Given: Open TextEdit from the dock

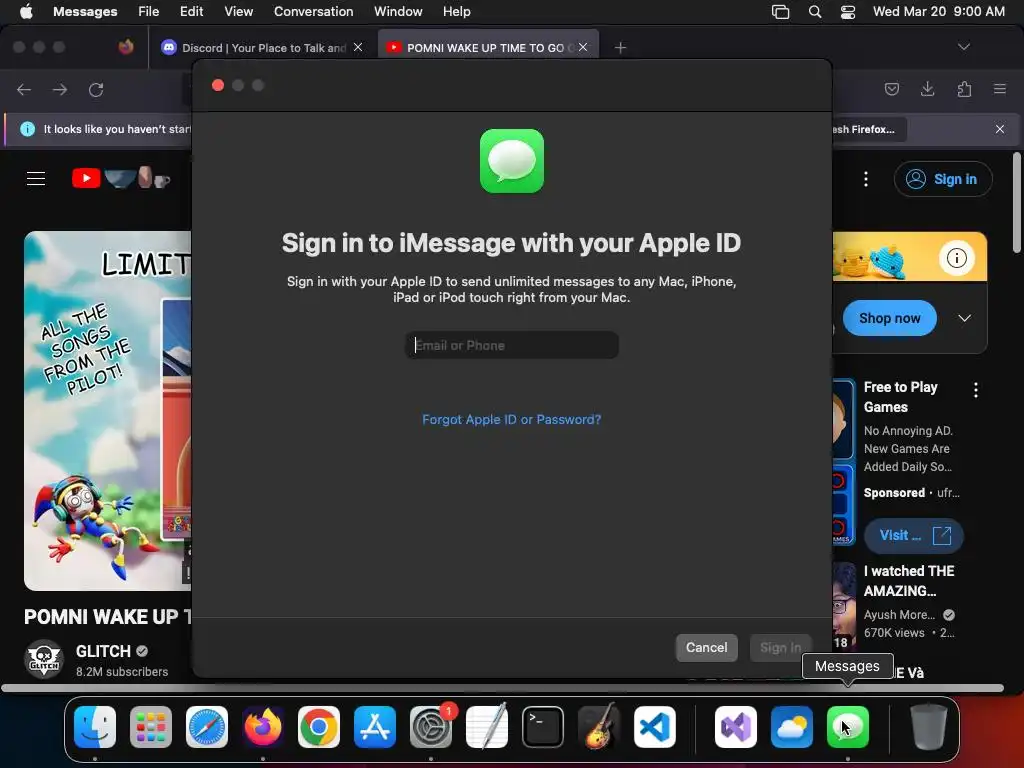Looking at the screenshot, I should (487, 727).
